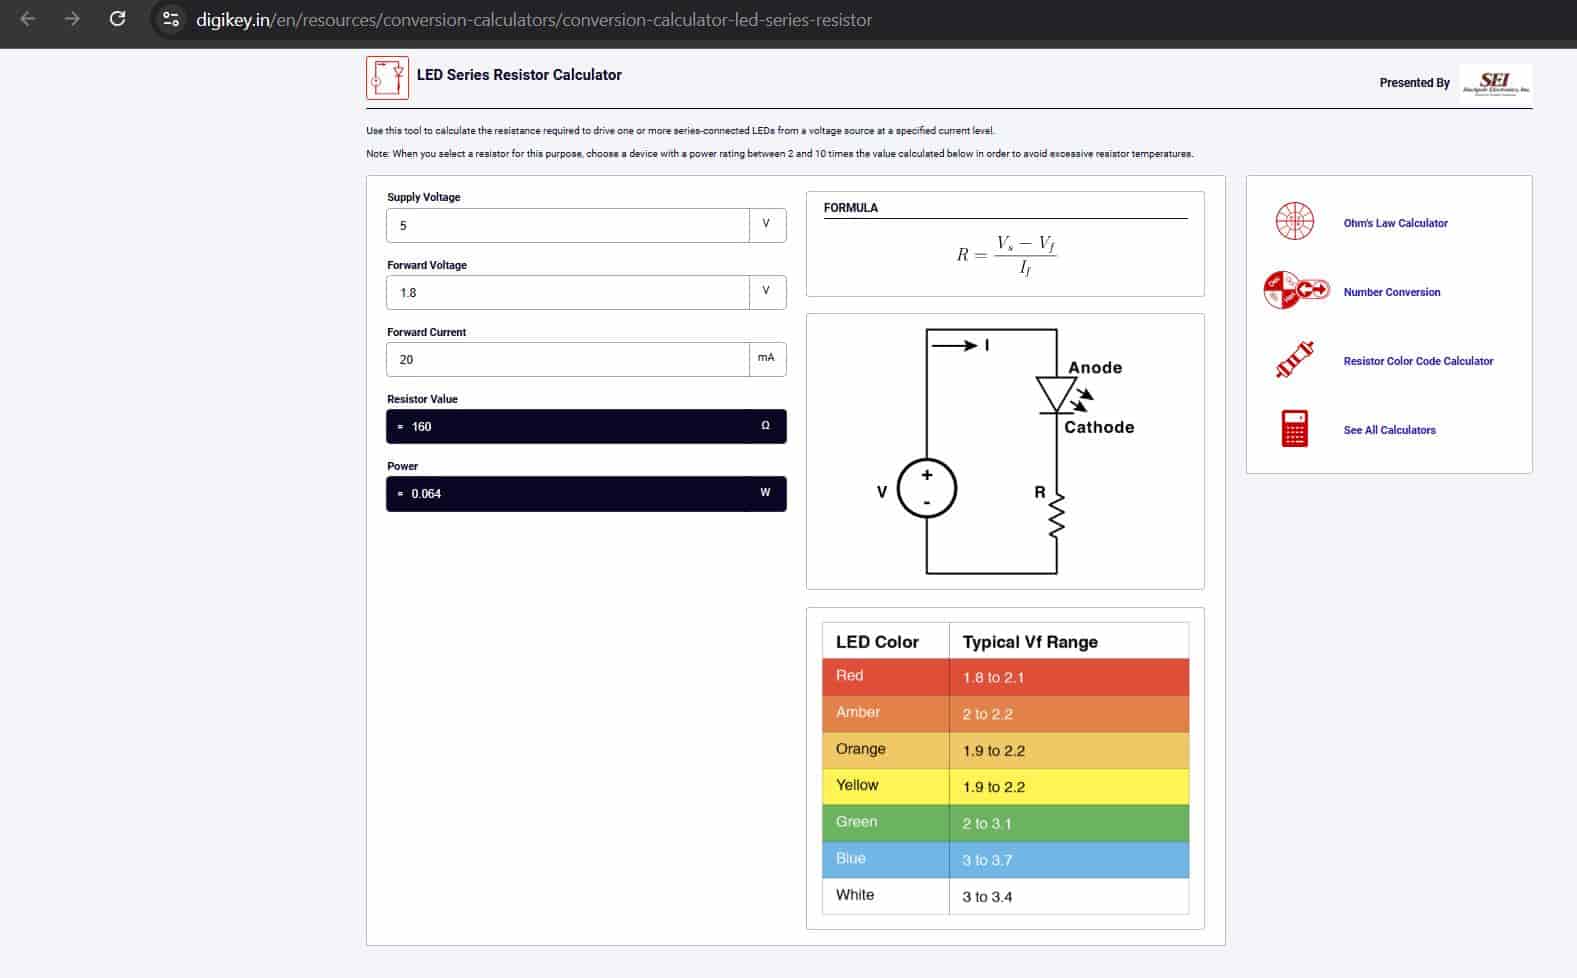The height and width of the screenshot is (978, 1577).
Task: Open the Forward Voltage unit selector V
Action: (767, 292)
